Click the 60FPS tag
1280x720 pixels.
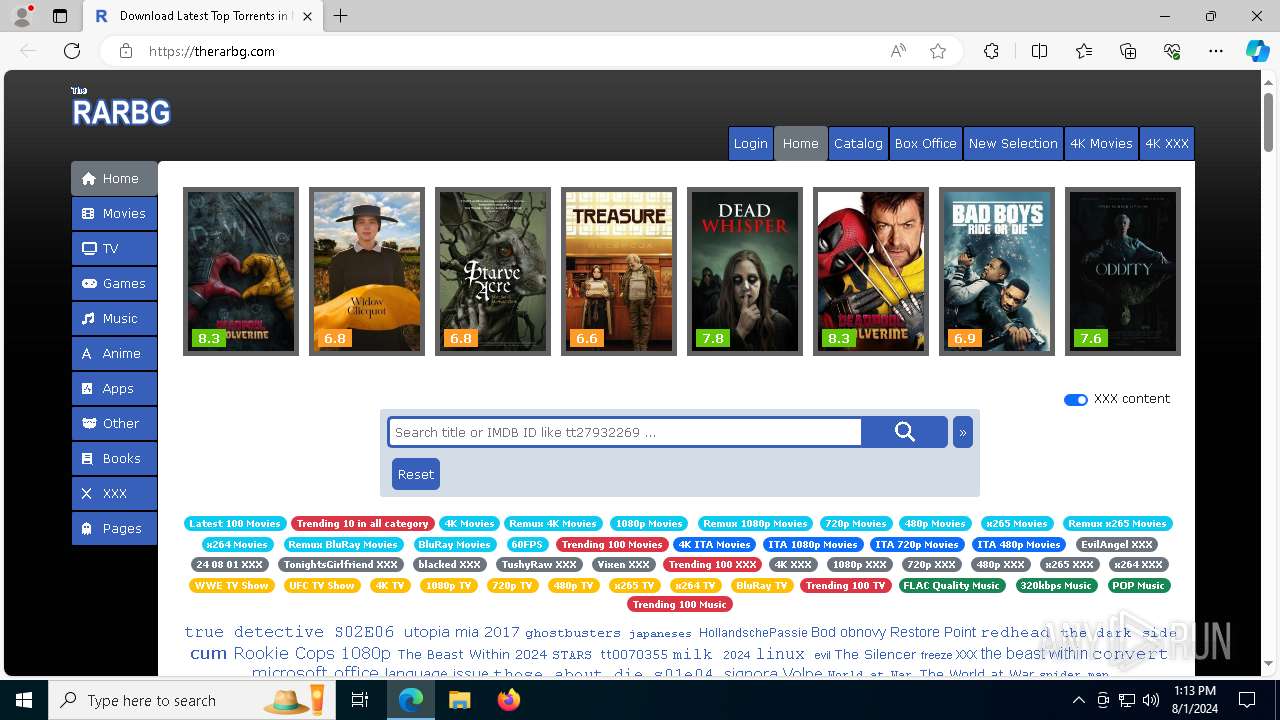pyautogui.click(x=527, y=544)
